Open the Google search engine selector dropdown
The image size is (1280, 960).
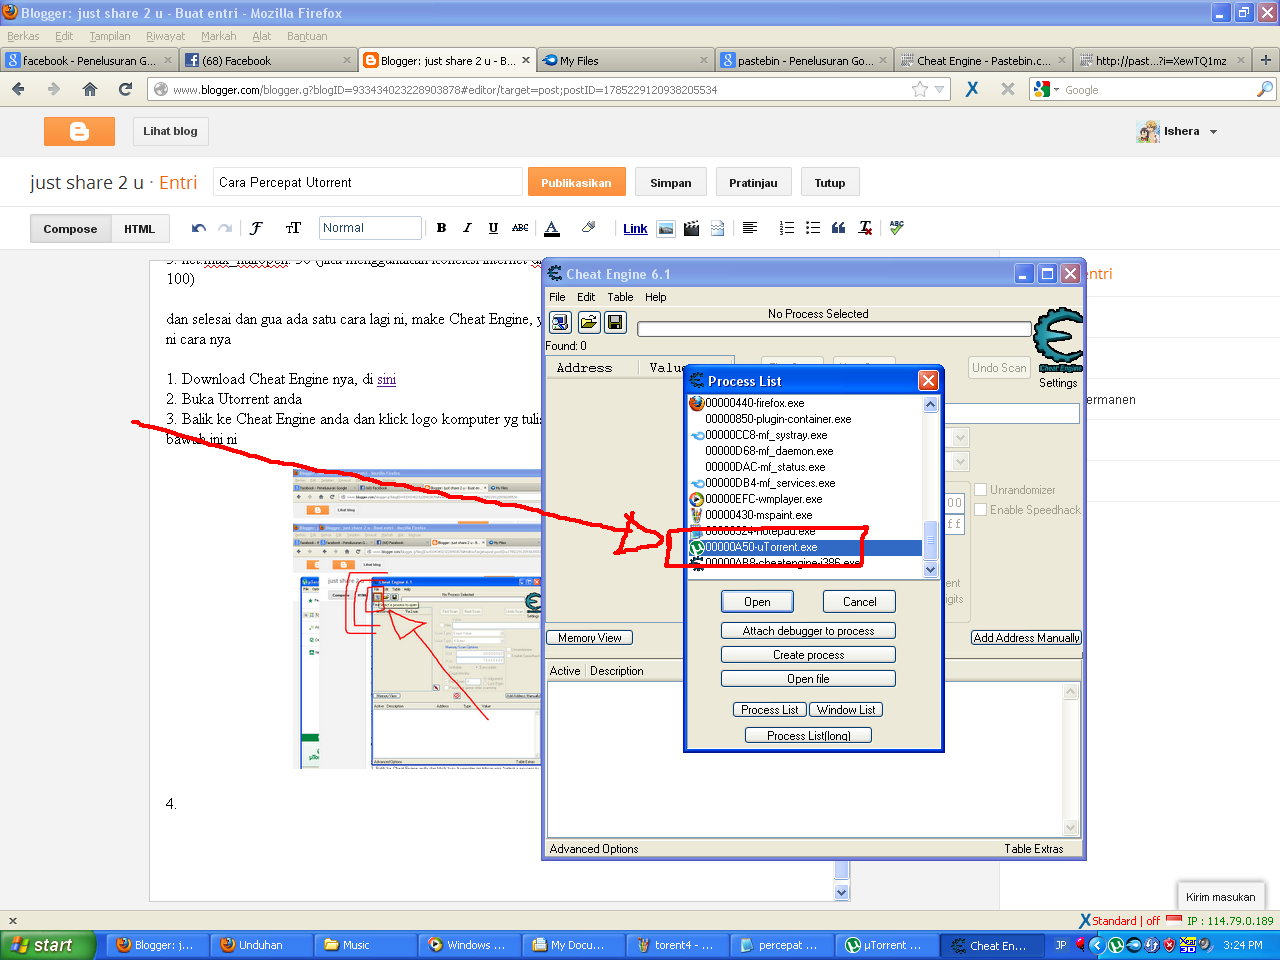pos(1046,89)
